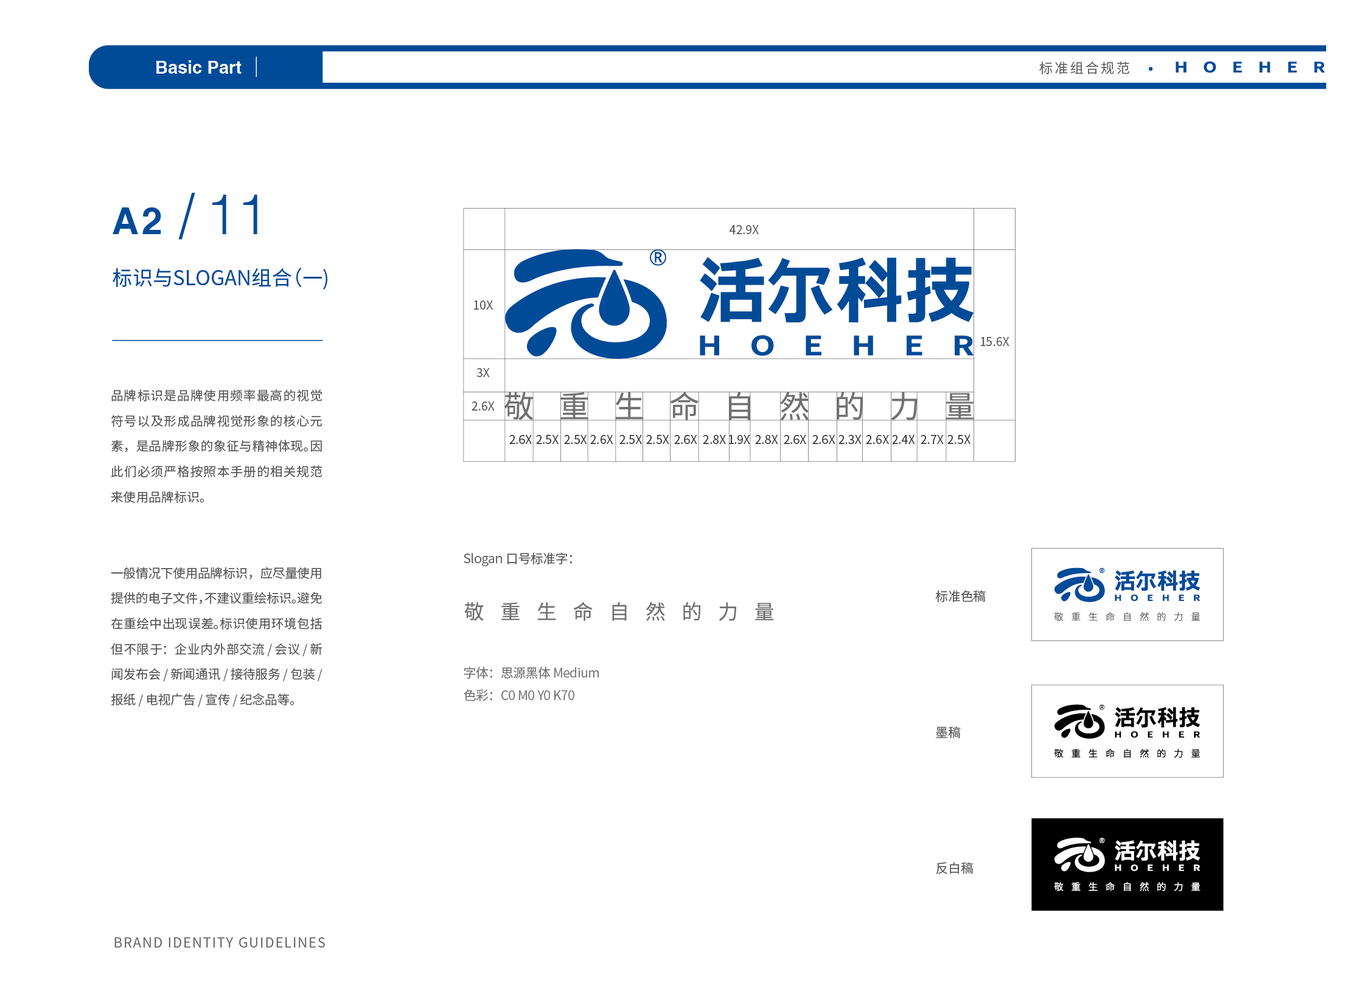Click the "字体: 思源黑体 Medium" font line
The width and height of the screenshot is (1366, 1006).
coord(531,673)
